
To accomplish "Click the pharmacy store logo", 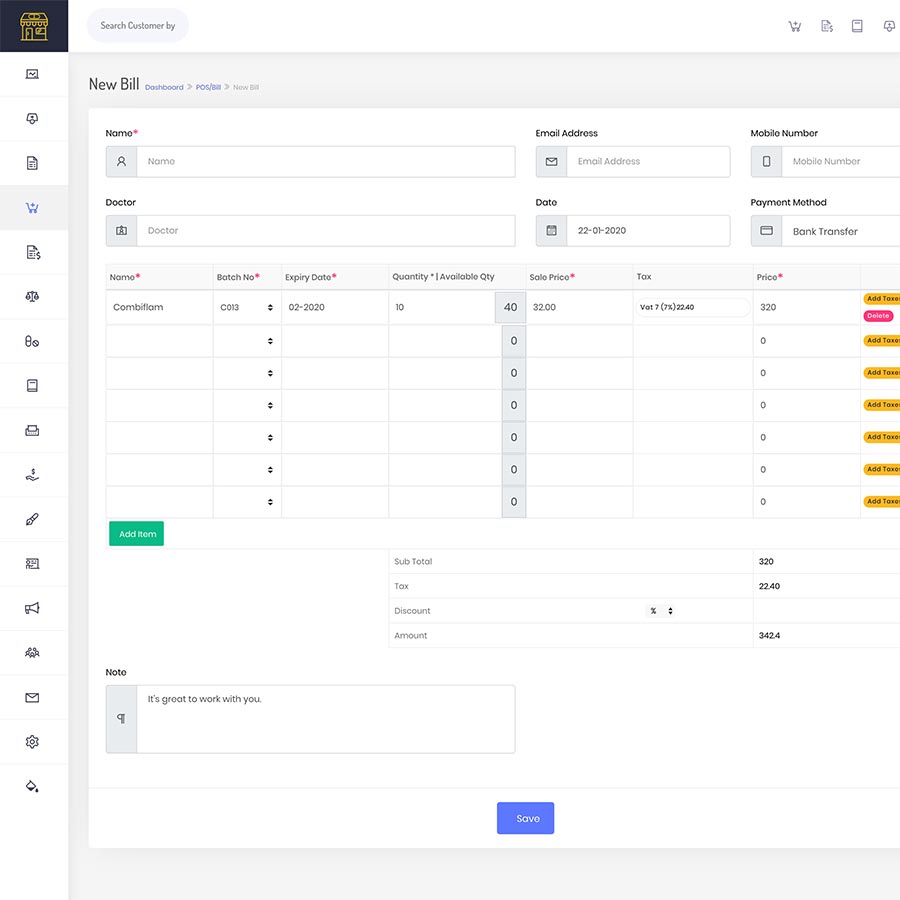I will 34,26.
